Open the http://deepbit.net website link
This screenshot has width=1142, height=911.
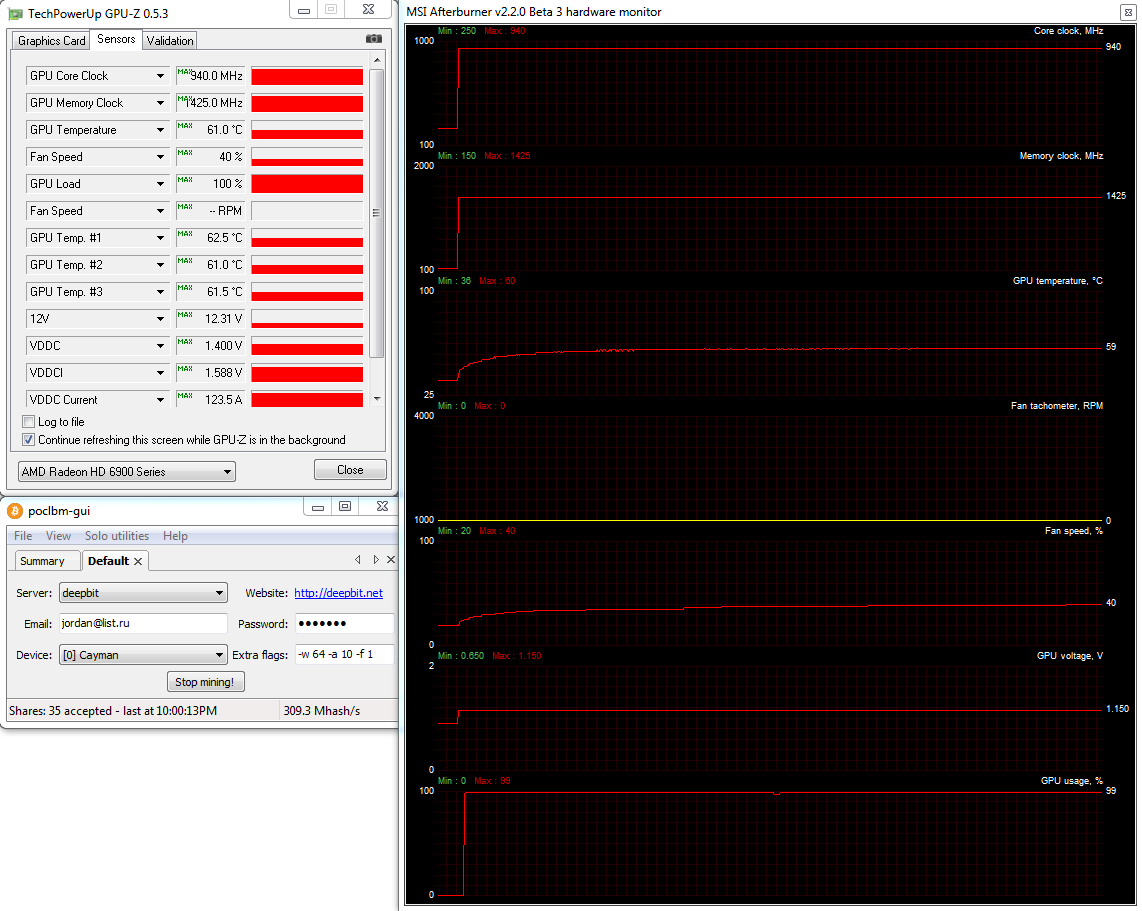point(339,593)
